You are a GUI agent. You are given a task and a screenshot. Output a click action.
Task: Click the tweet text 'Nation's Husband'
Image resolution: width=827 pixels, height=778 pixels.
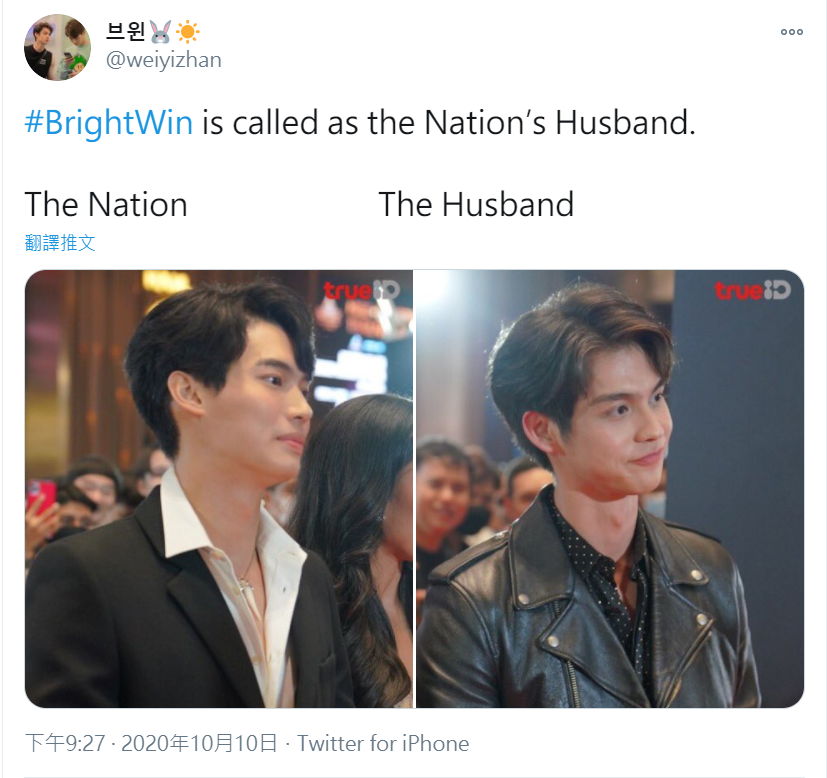click(x=559, y=123)
